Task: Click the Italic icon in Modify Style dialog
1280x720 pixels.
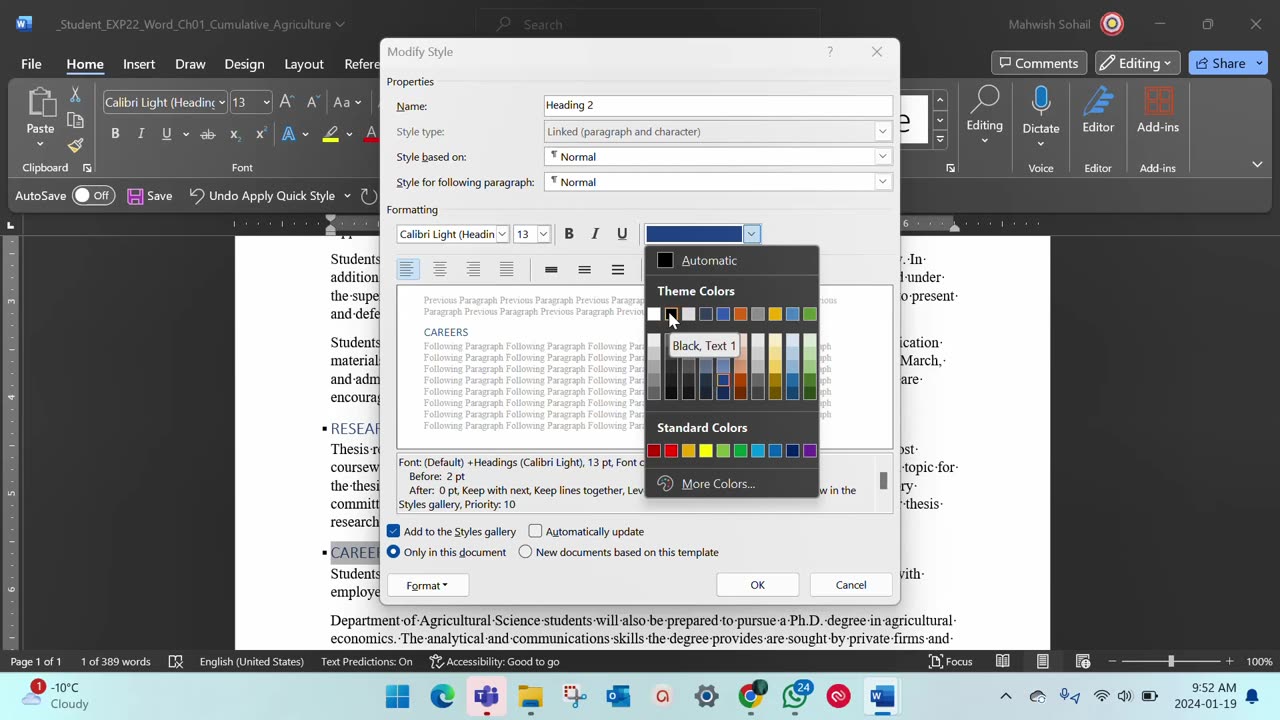Action: tap(595, 234)
